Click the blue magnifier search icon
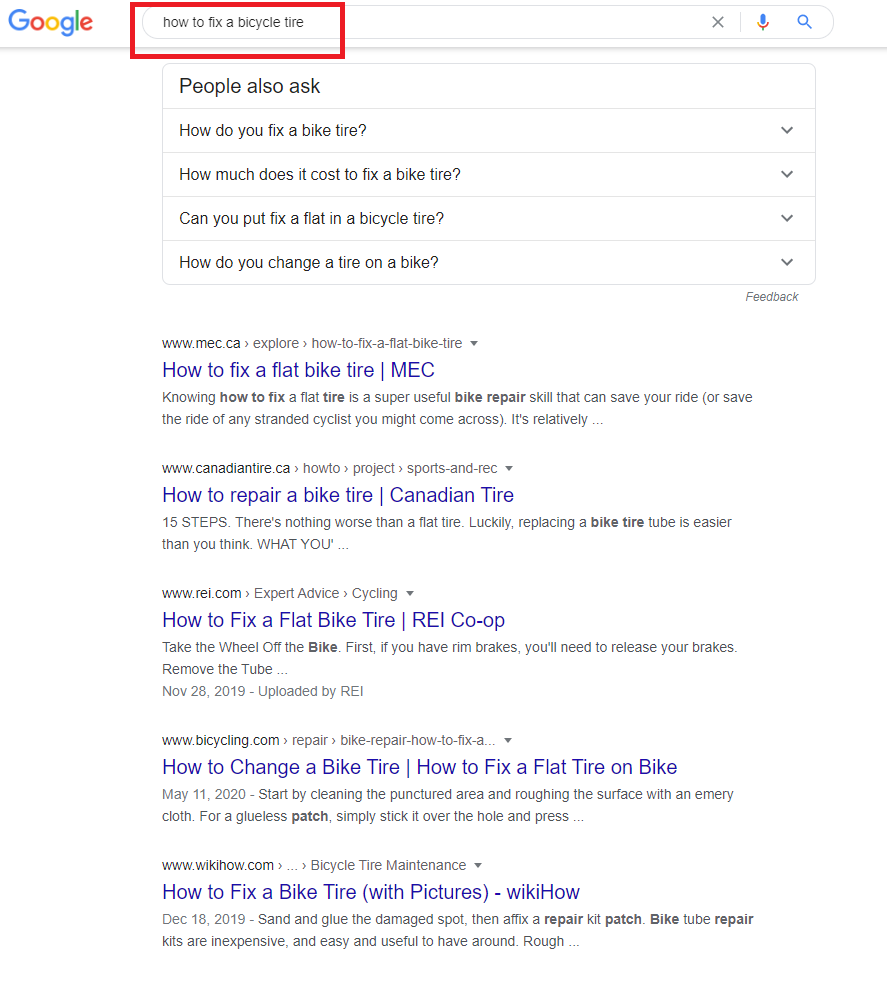 804,22
